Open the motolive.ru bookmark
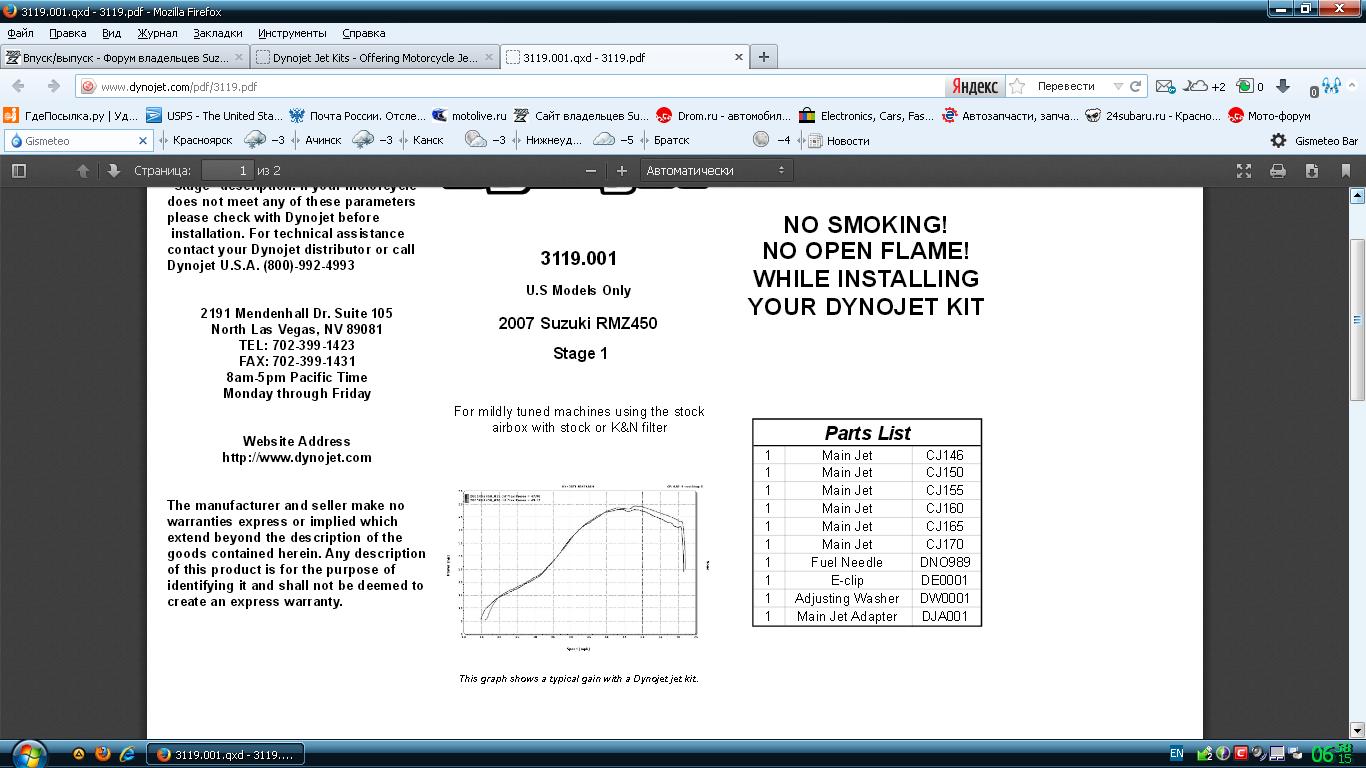The image size is (1366, 768). [x=470, y=116]
